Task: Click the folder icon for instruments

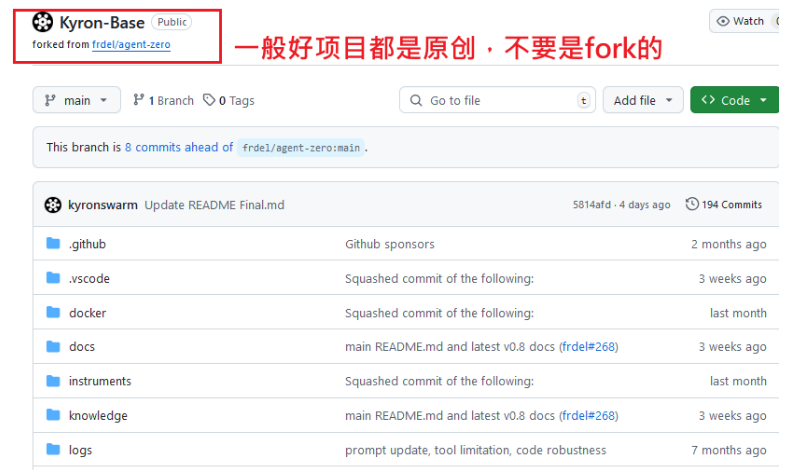Action: 53,380
